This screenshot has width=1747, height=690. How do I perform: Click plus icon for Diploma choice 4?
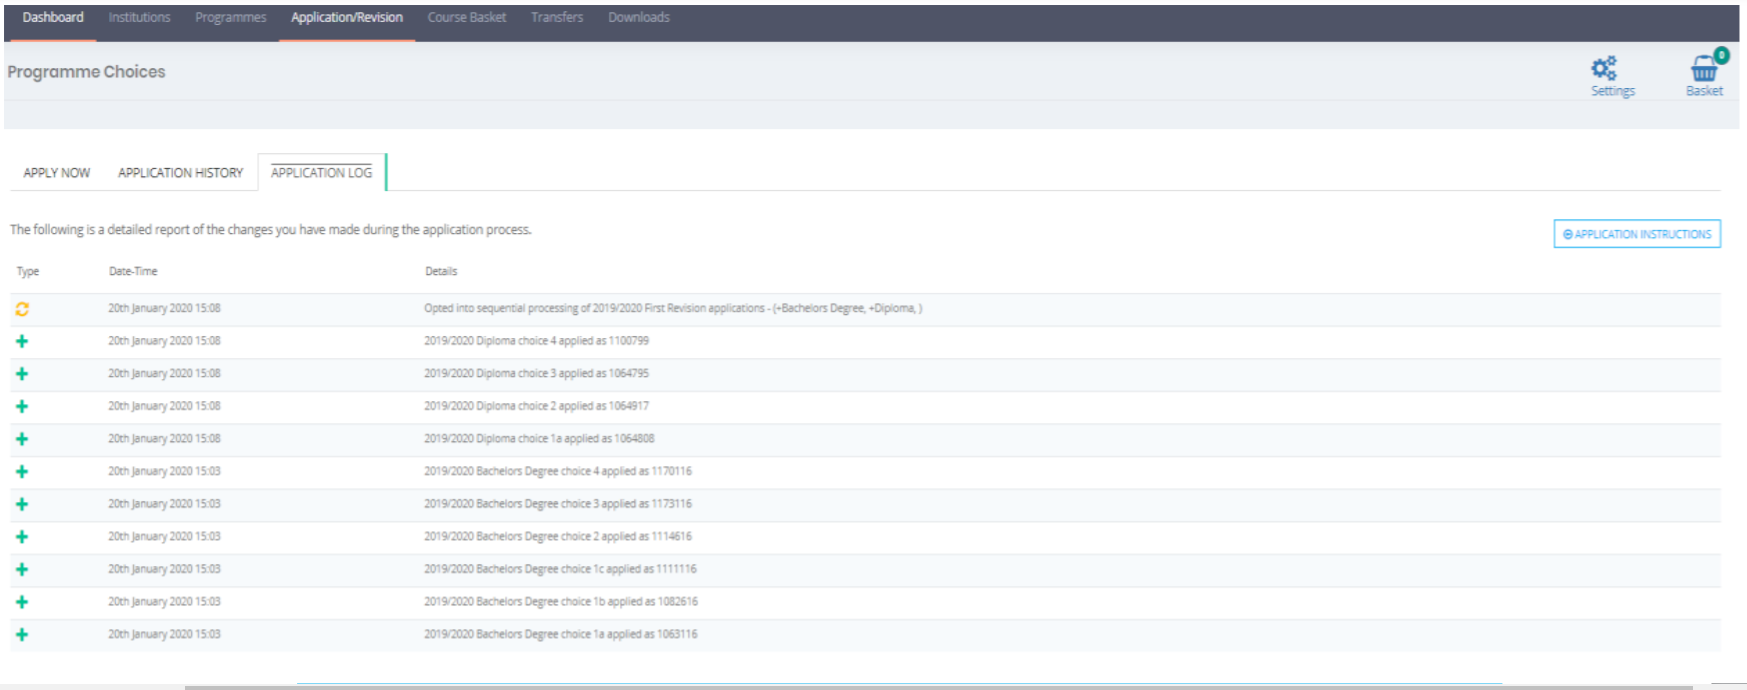tap(22, 342)
